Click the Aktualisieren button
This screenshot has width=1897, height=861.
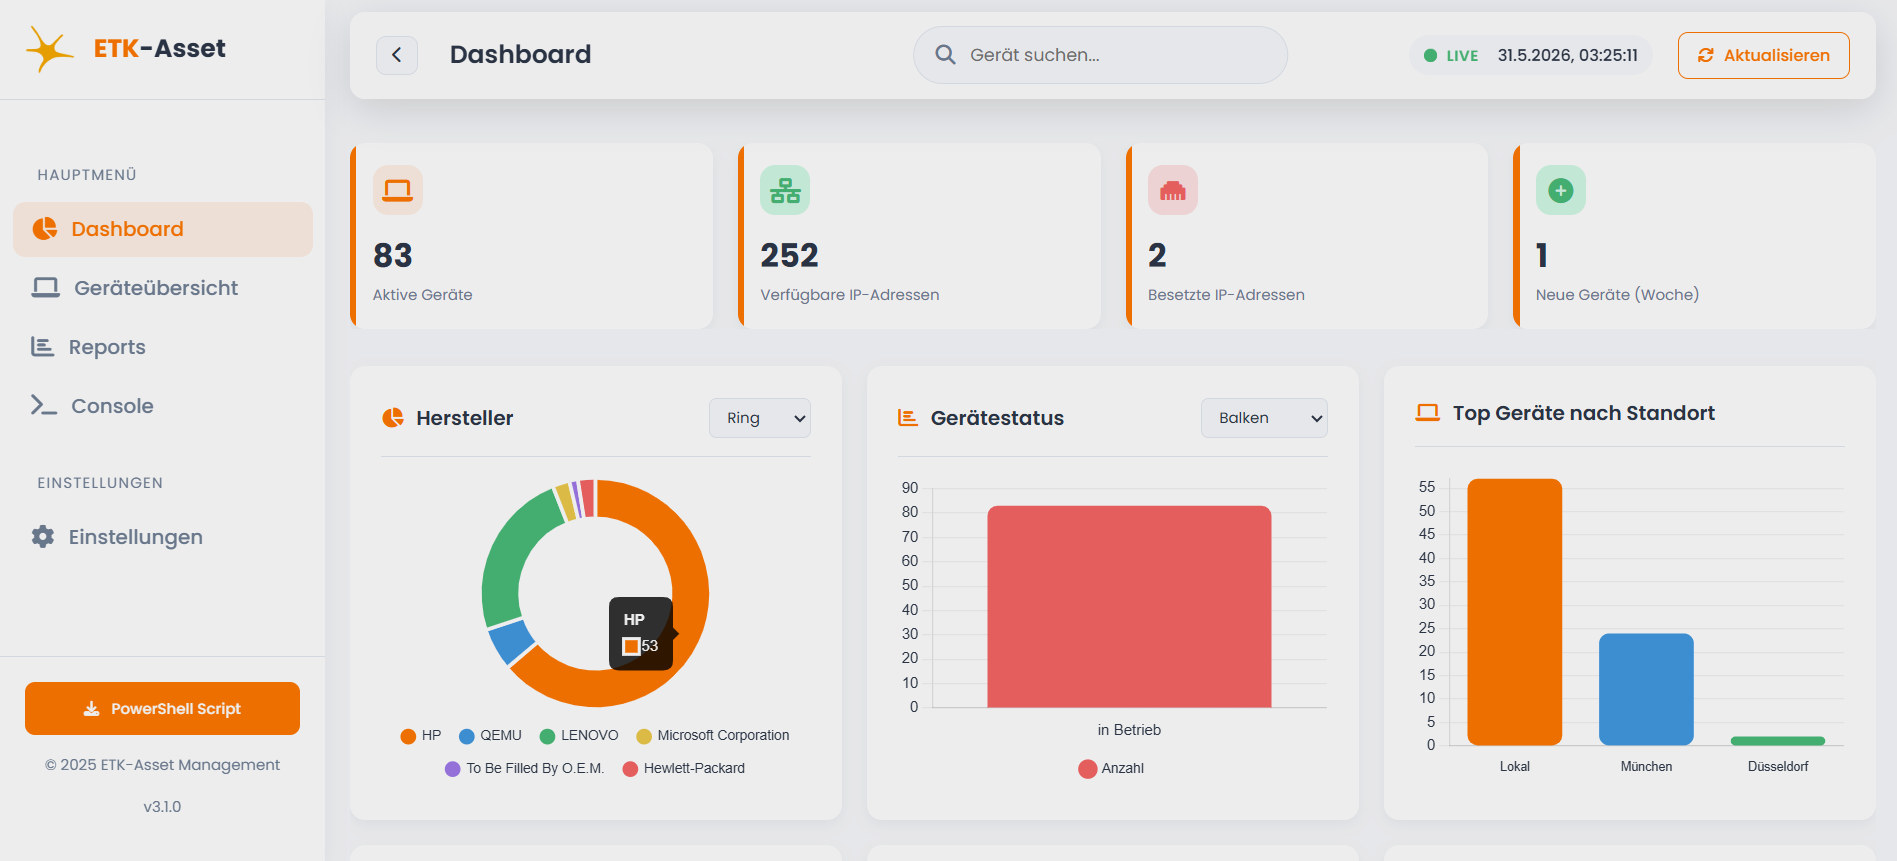point(1764,56)
